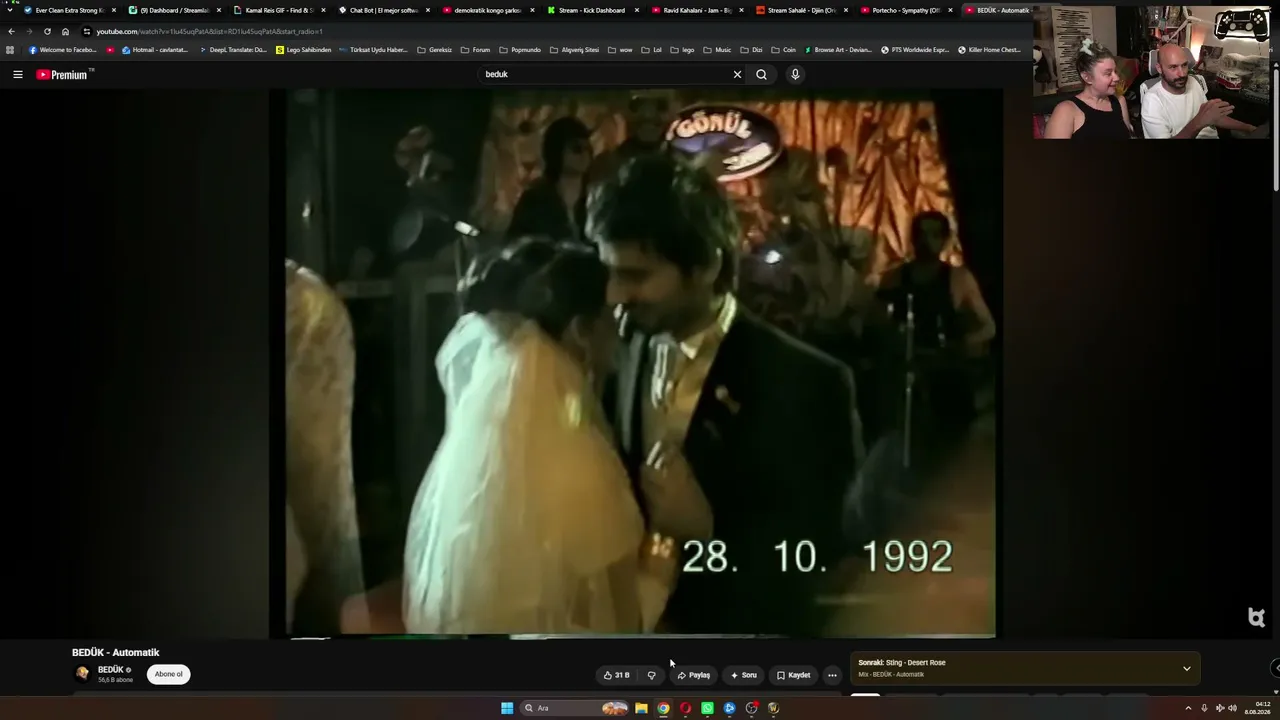Image resolution: width=1280 pixels, height=720 pixels.
Task: Expand the Popmundo bookmarks folder
Action: point(520,50)
